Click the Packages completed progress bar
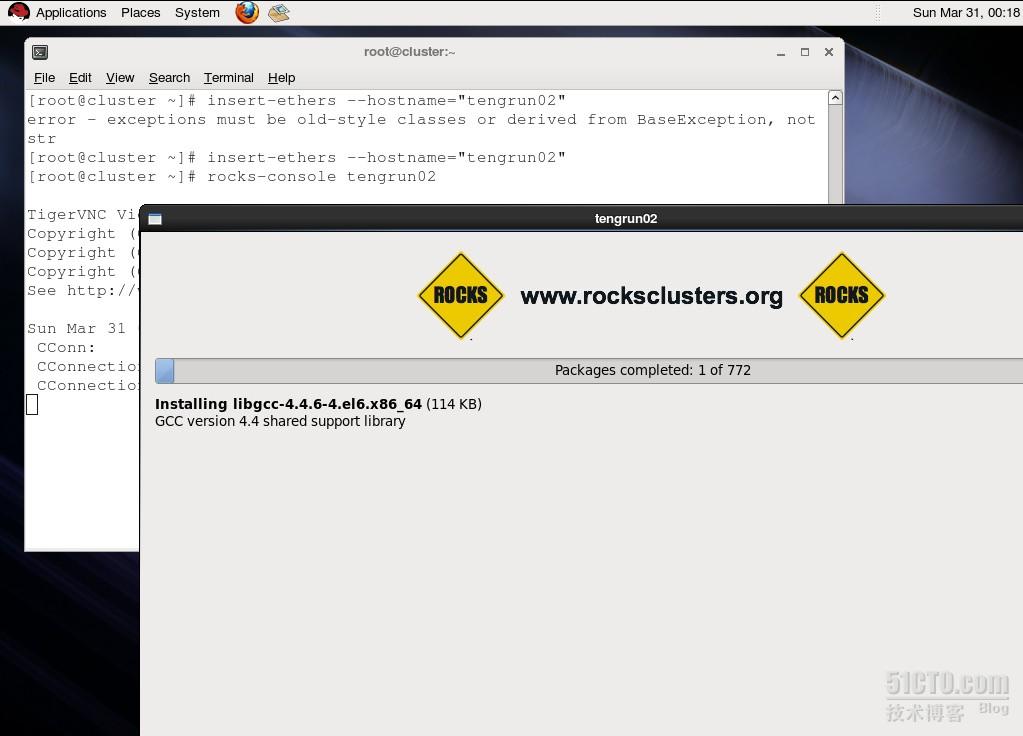The height and width of the screenshot is (736, 1023). point(588,370)
